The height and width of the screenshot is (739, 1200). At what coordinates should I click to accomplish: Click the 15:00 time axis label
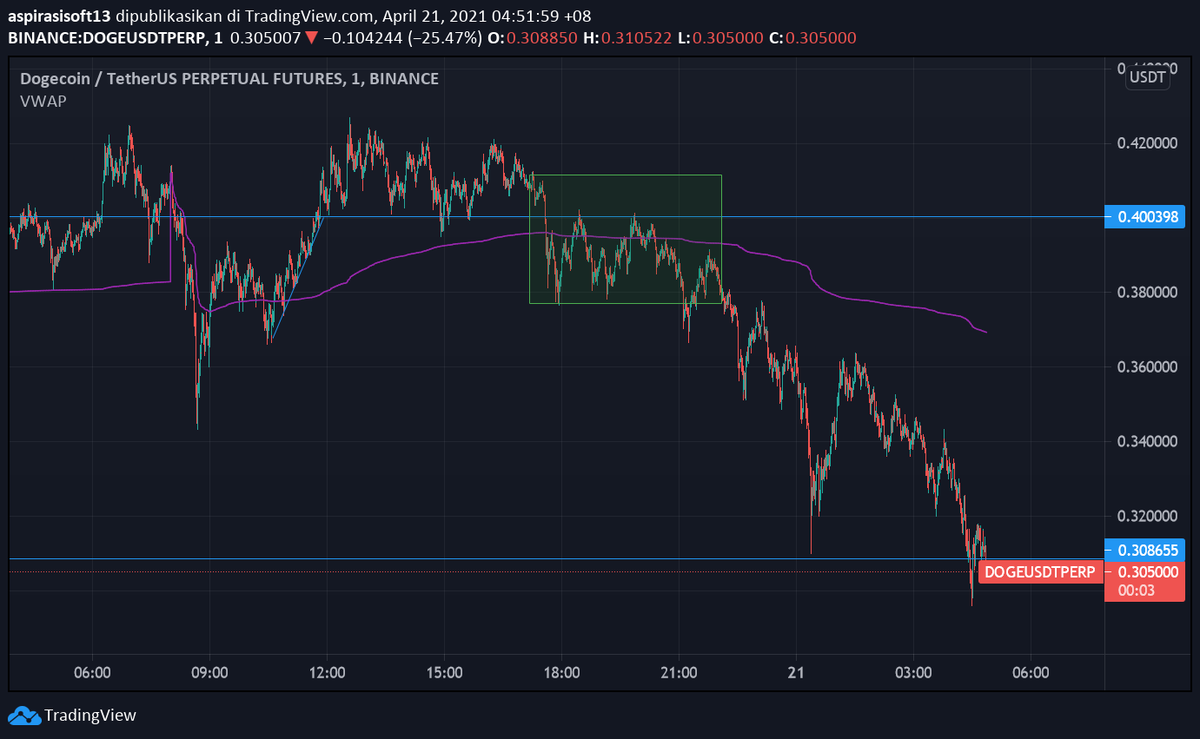pyautogui.click(x=444, y=673)
